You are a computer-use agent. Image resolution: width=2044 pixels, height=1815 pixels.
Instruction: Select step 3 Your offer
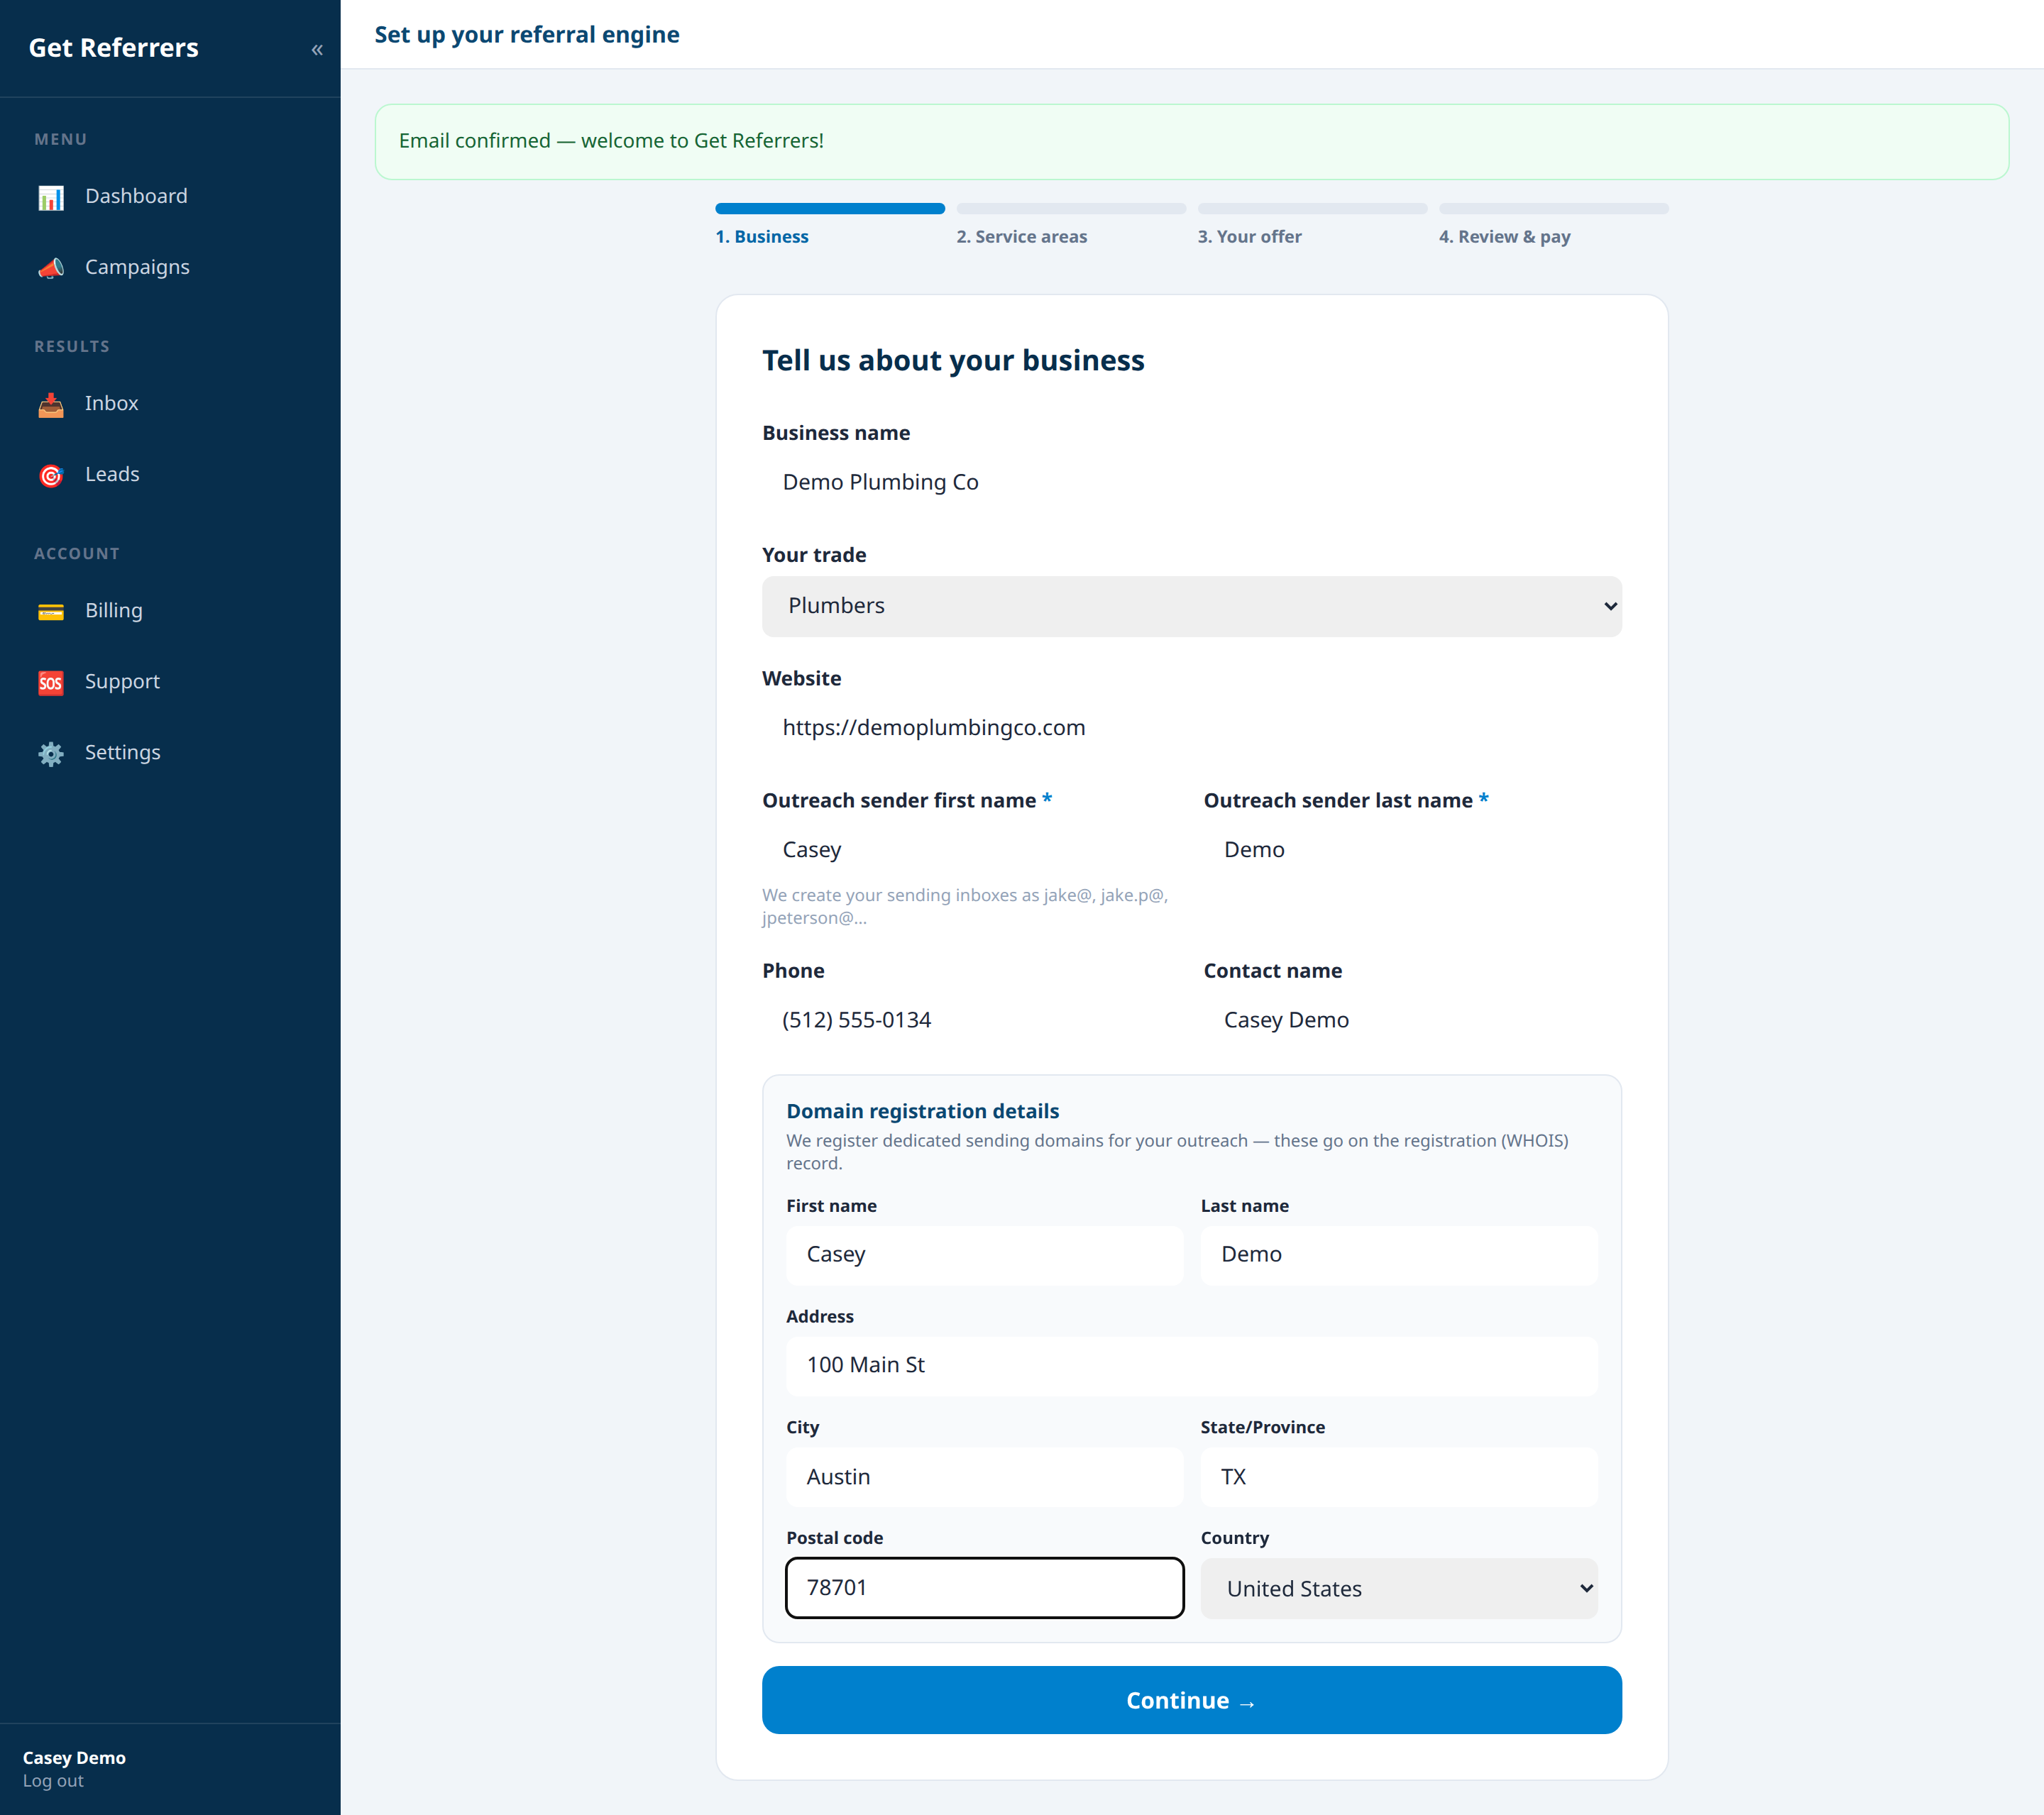coord(1249,237)
